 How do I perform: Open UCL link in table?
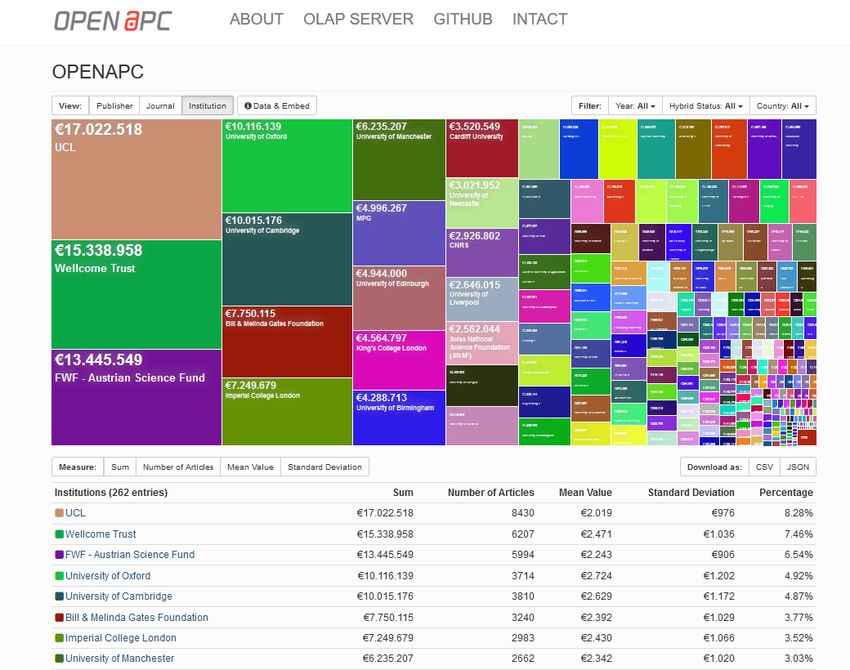point(75,513)
